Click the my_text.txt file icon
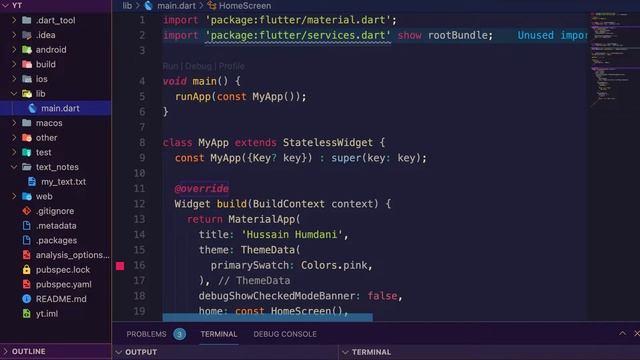 [32, 182]
